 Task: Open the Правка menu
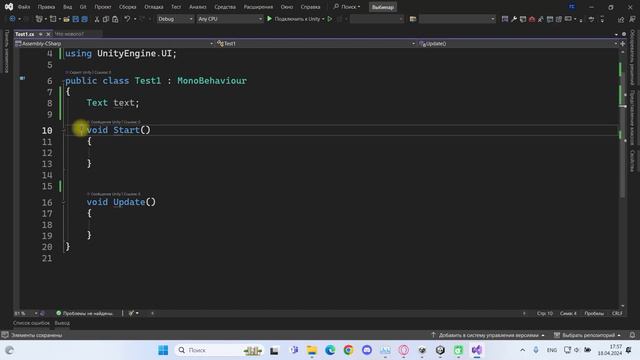[46, 7]
